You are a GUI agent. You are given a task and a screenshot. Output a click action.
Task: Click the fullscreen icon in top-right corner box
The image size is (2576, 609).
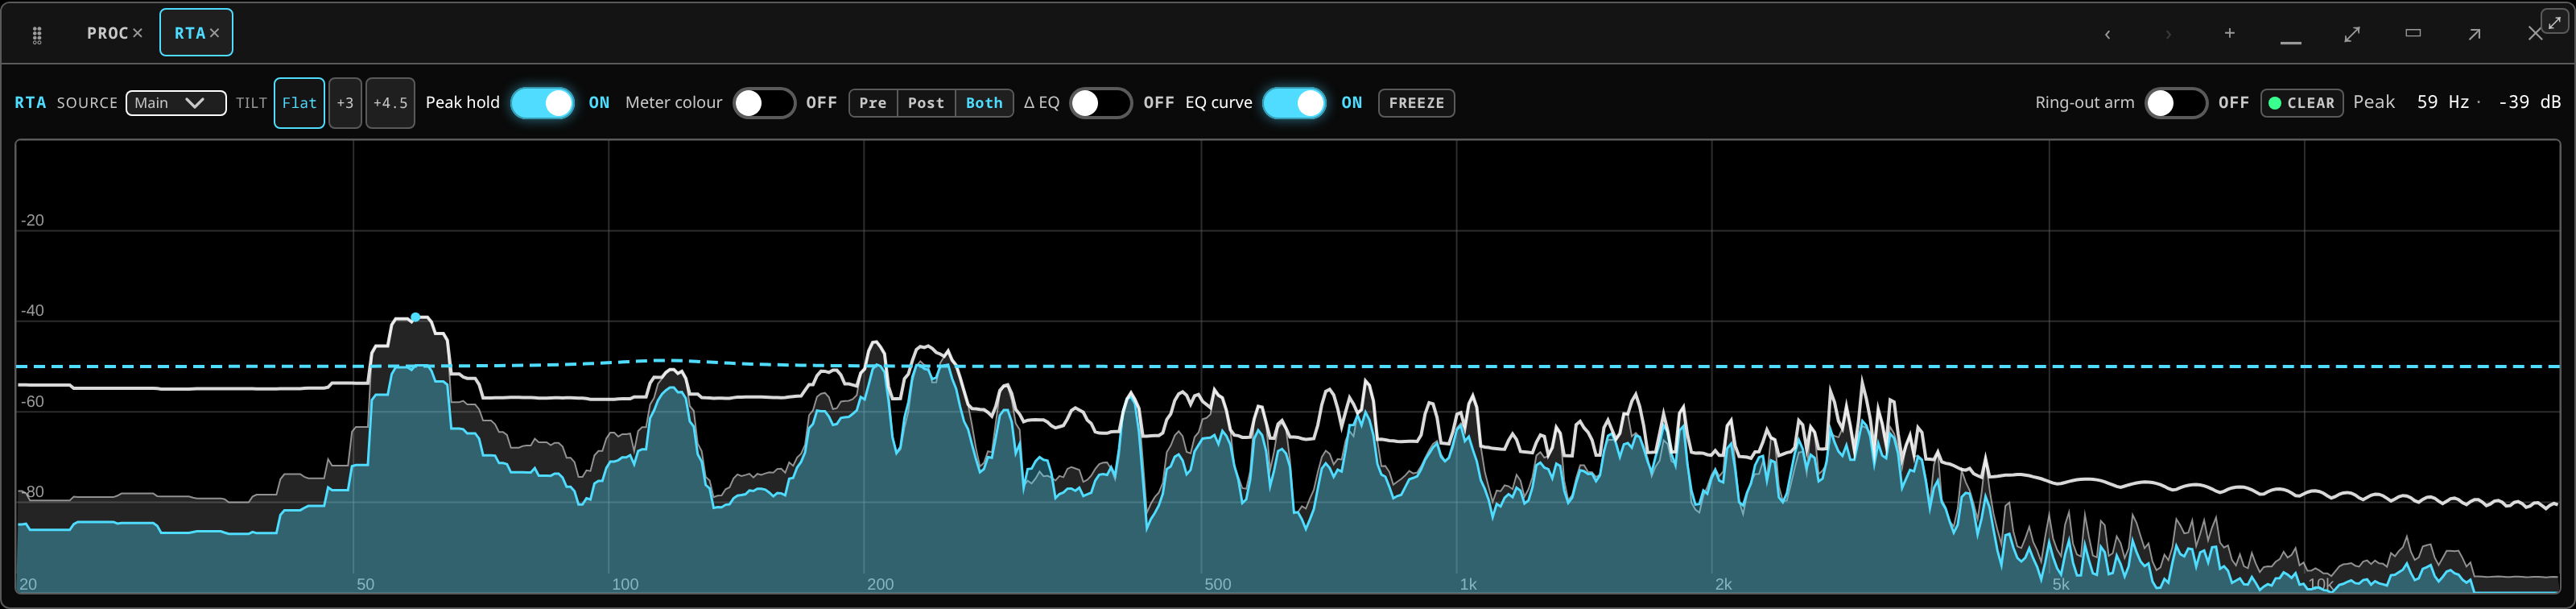2555,21
